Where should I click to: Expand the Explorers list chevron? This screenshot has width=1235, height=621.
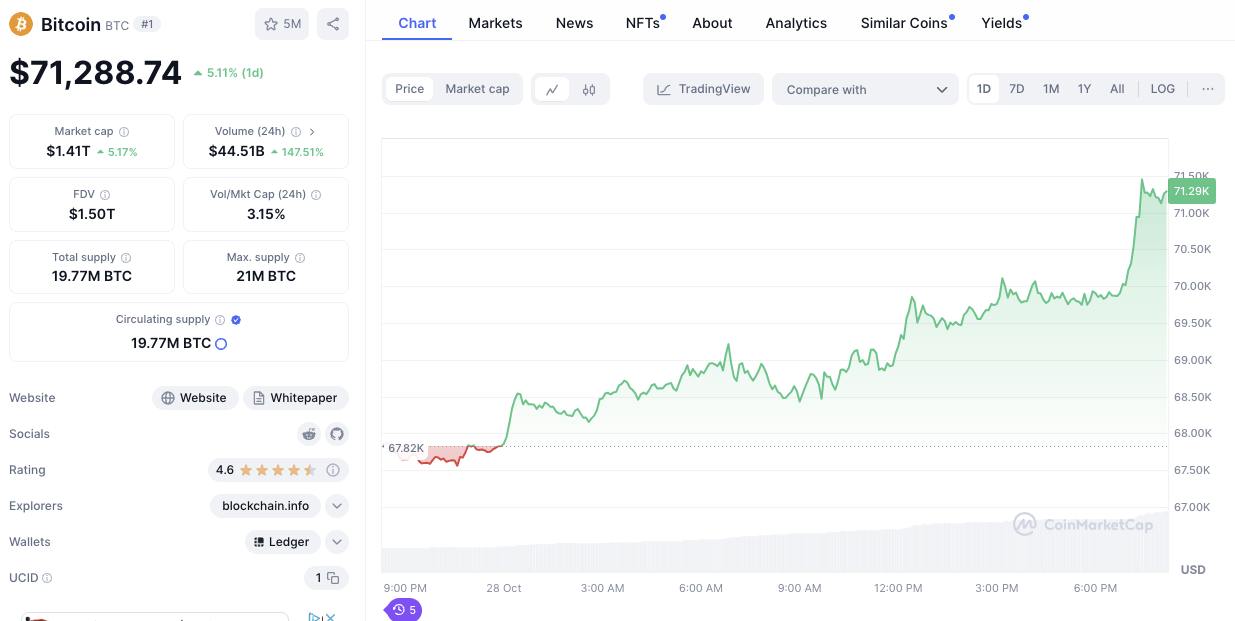pos(337,506)
